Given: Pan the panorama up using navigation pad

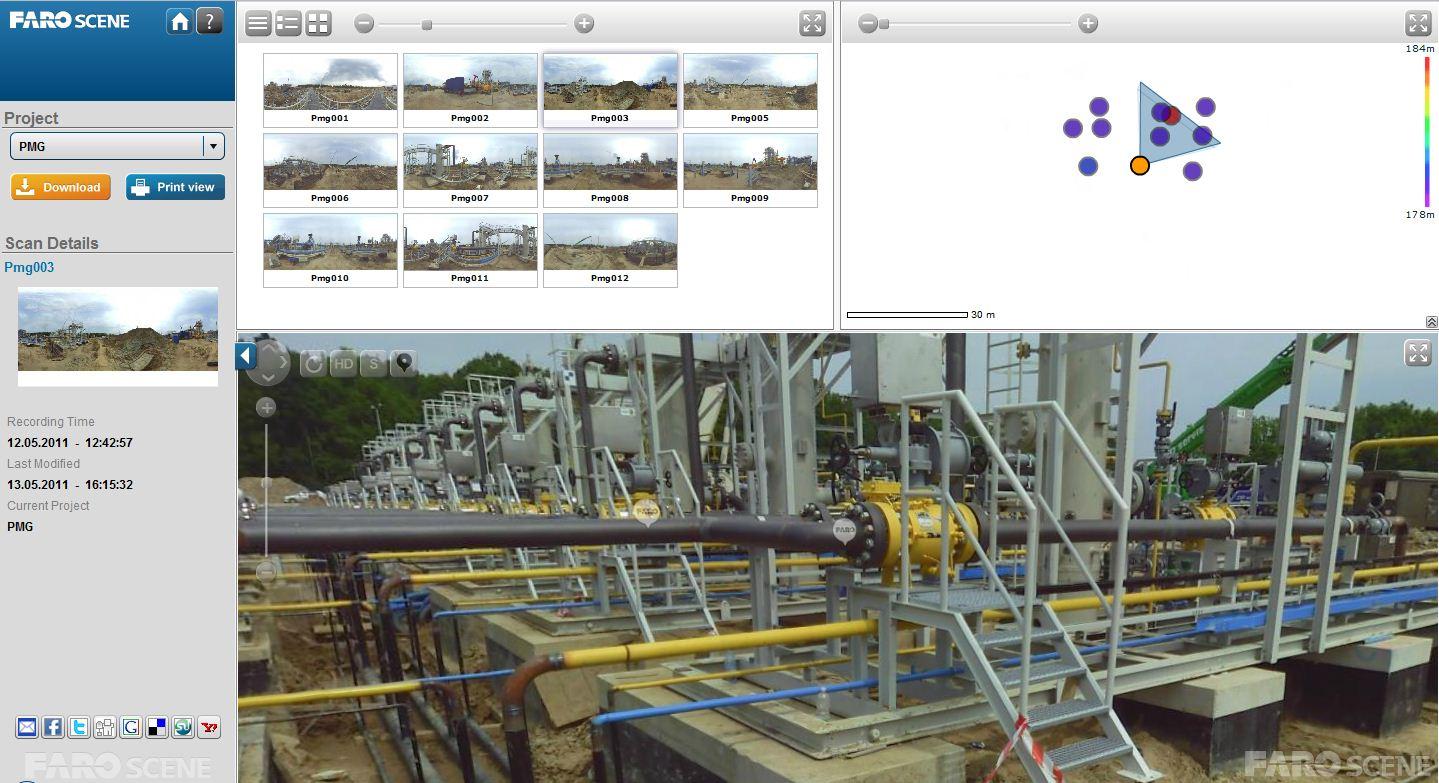Looking at the screenshot, I should pyautogui.click(x=268, y=346).
